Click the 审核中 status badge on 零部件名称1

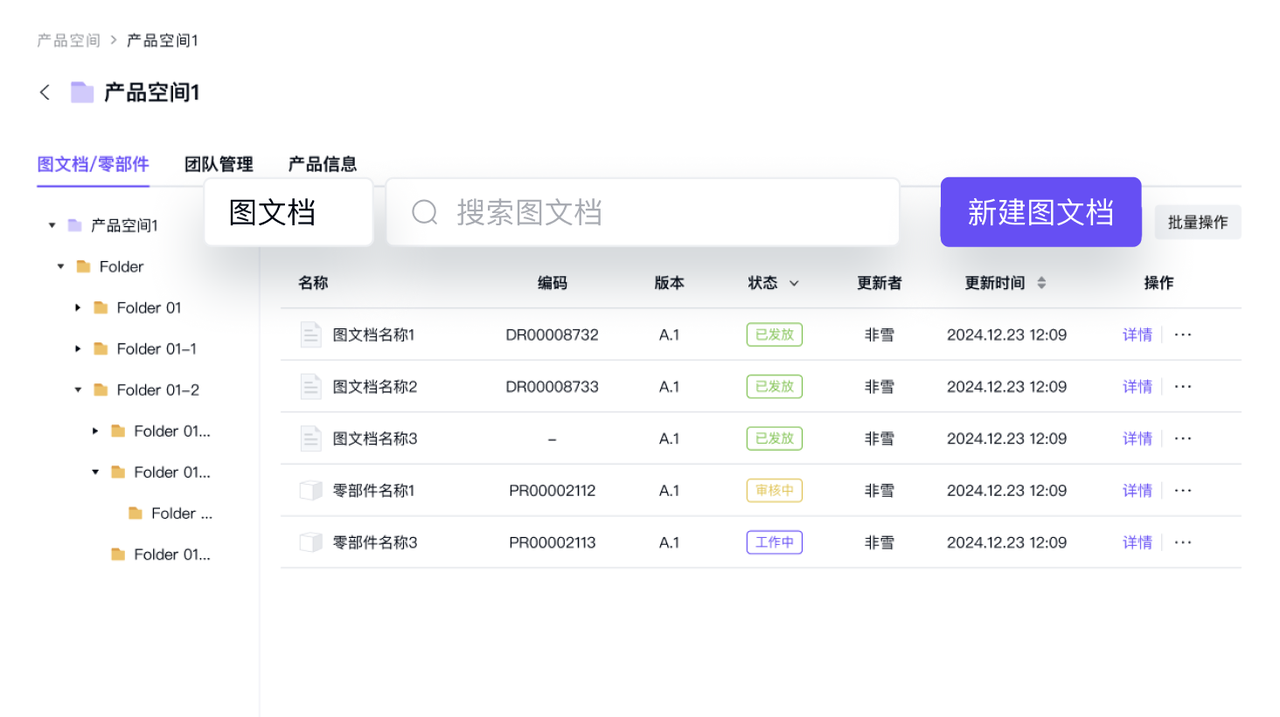coord(774,490)
